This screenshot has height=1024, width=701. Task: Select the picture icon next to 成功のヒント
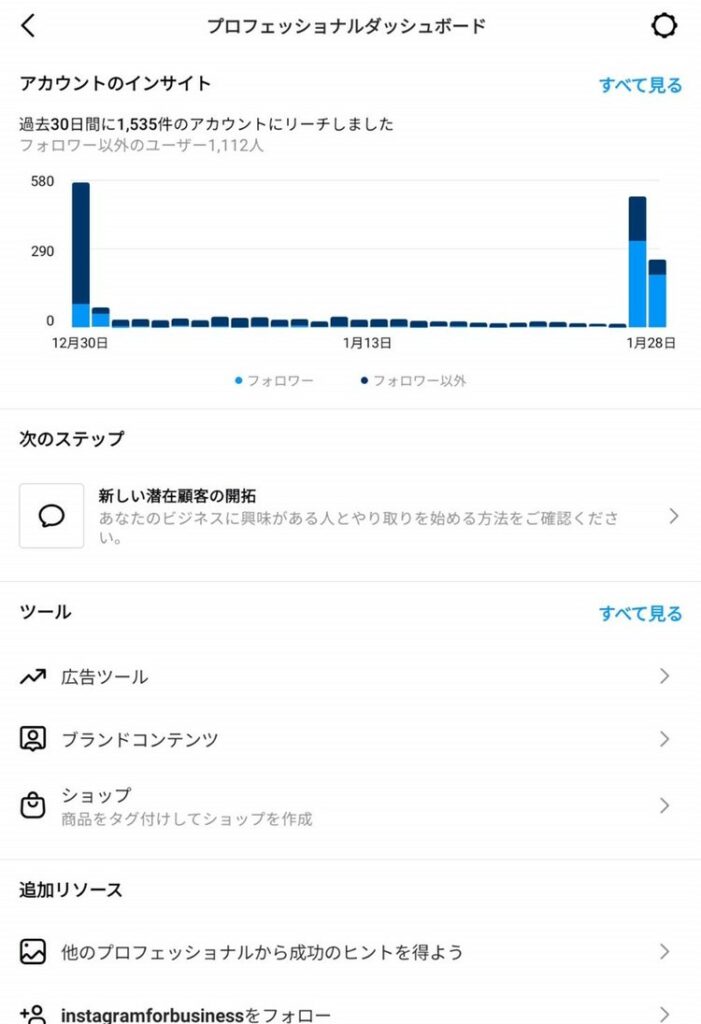click(33, 953)
